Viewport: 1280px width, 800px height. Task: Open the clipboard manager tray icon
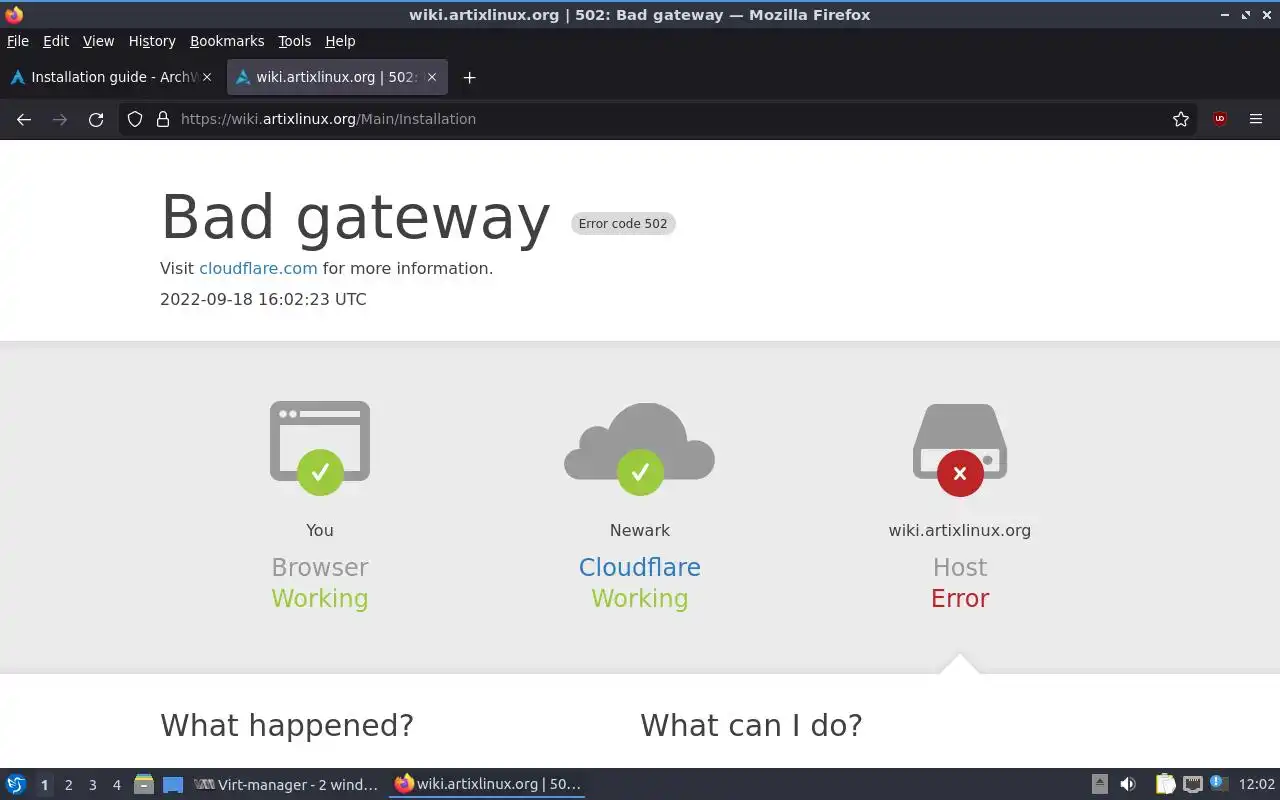1165,784
